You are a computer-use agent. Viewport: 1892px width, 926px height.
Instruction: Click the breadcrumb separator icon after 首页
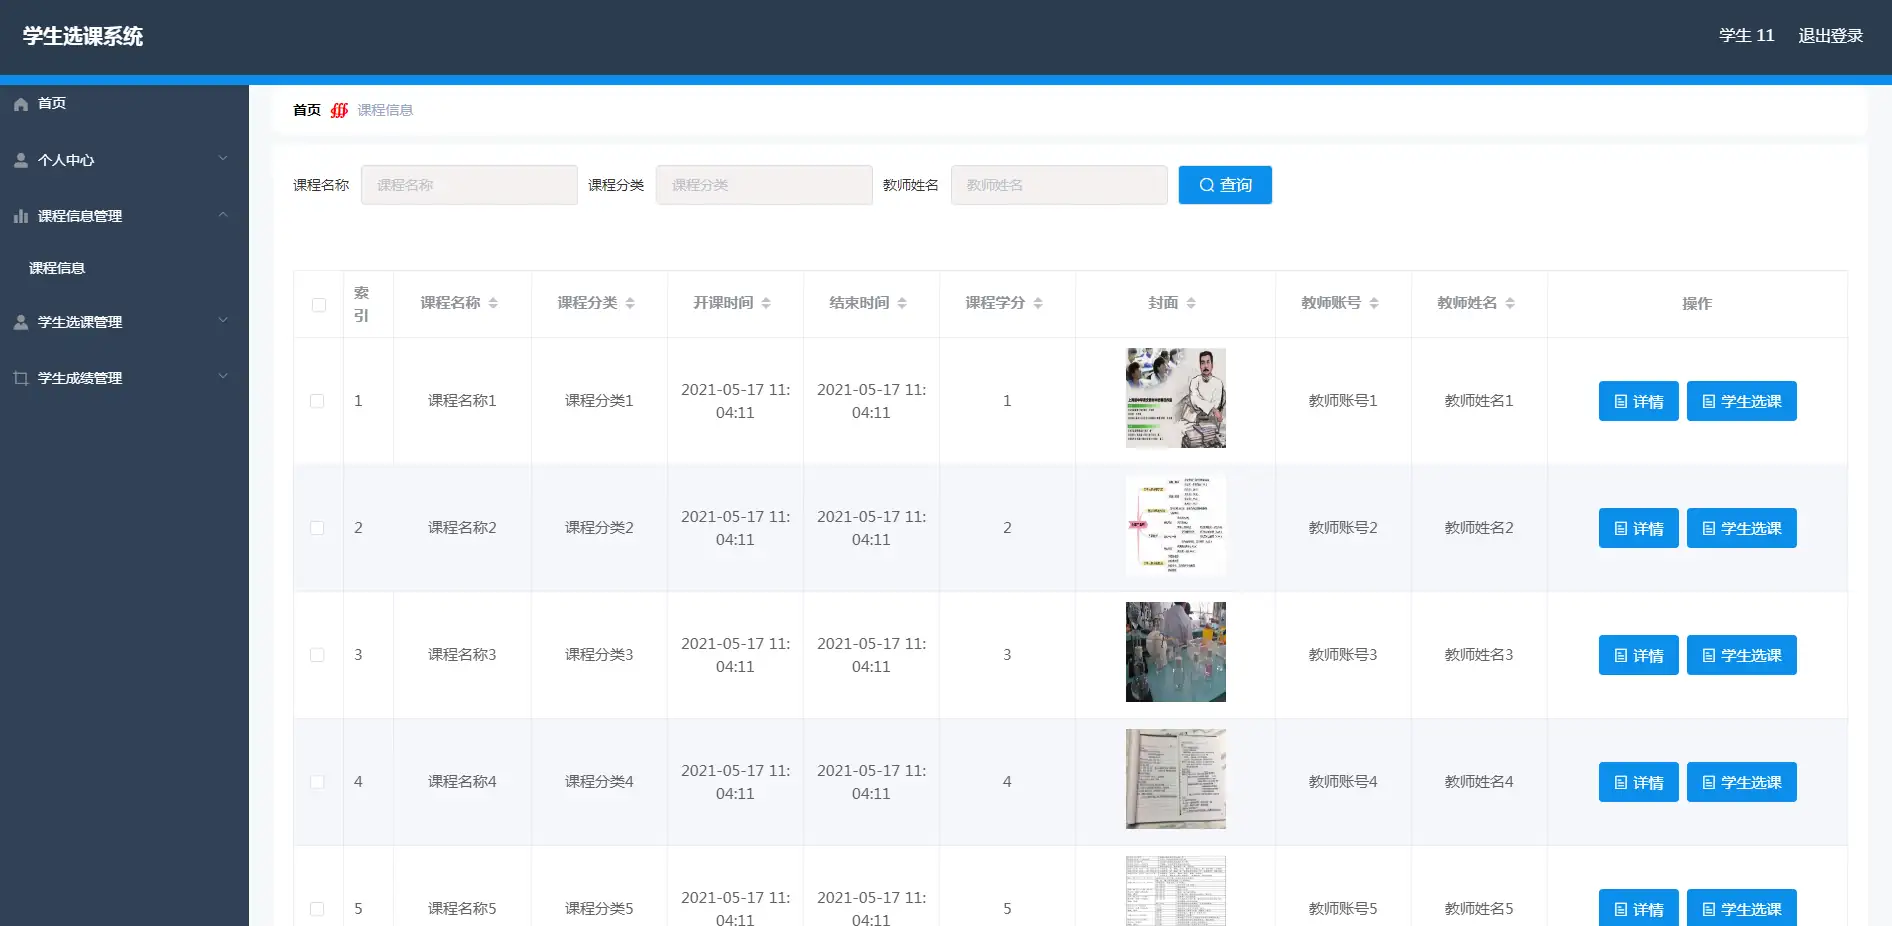point(339,110)
